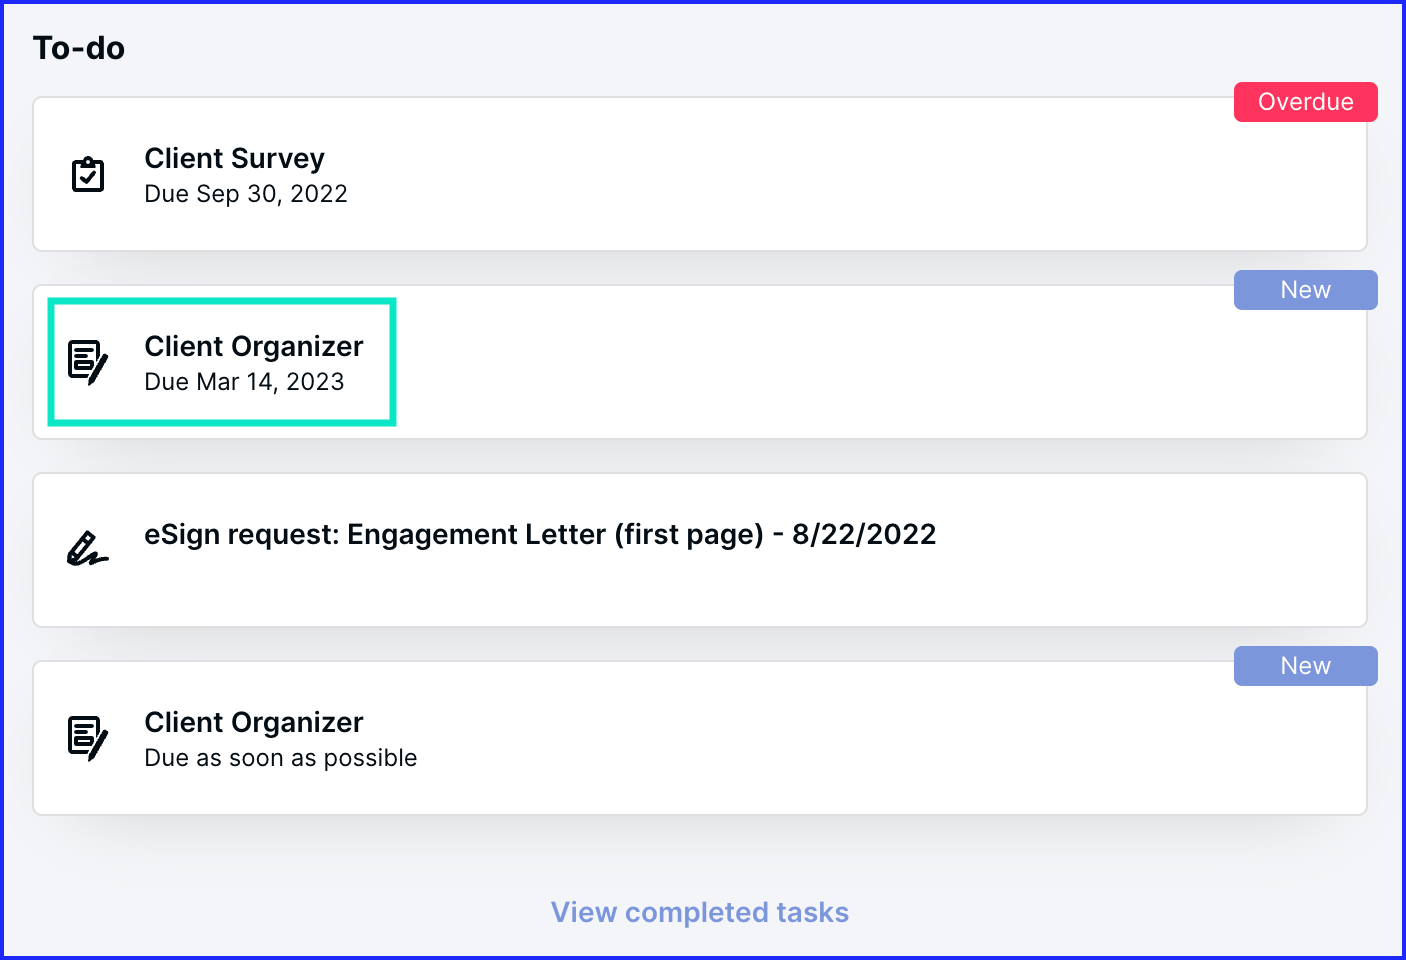
Task: Click the To-do heading
Action: pos(79,48)
